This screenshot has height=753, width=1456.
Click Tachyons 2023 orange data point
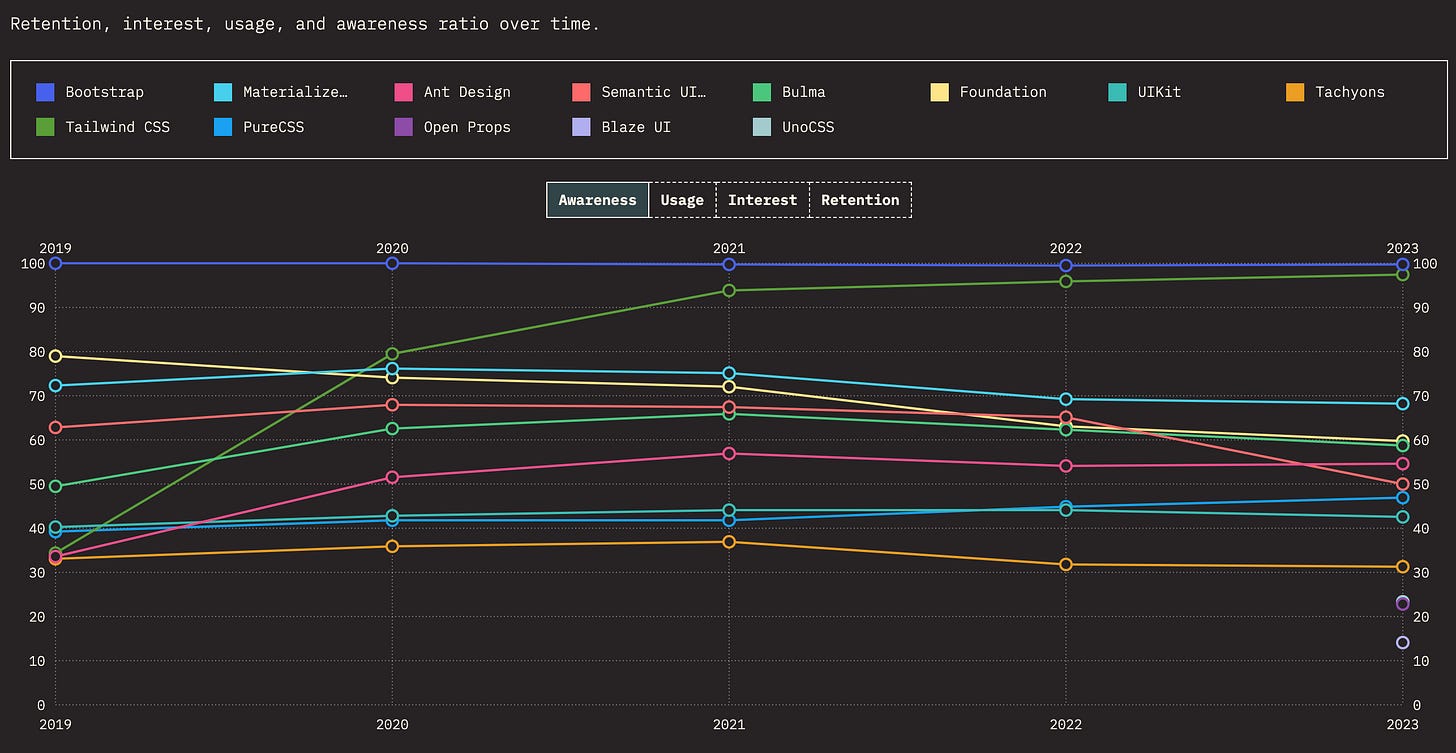[x=1402, y=567]
